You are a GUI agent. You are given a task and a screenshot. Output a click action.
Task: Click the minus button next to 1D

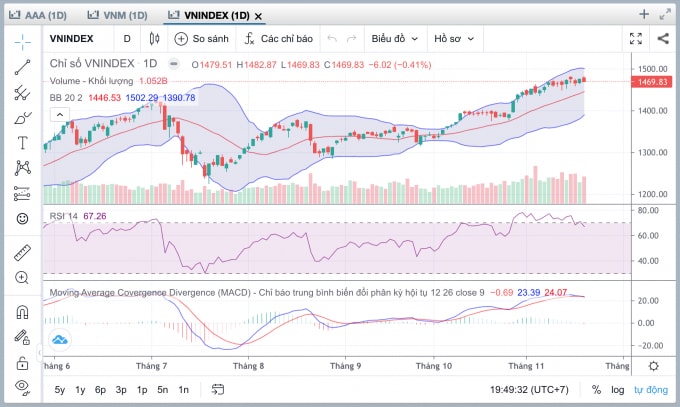click(x=173, y=64)
